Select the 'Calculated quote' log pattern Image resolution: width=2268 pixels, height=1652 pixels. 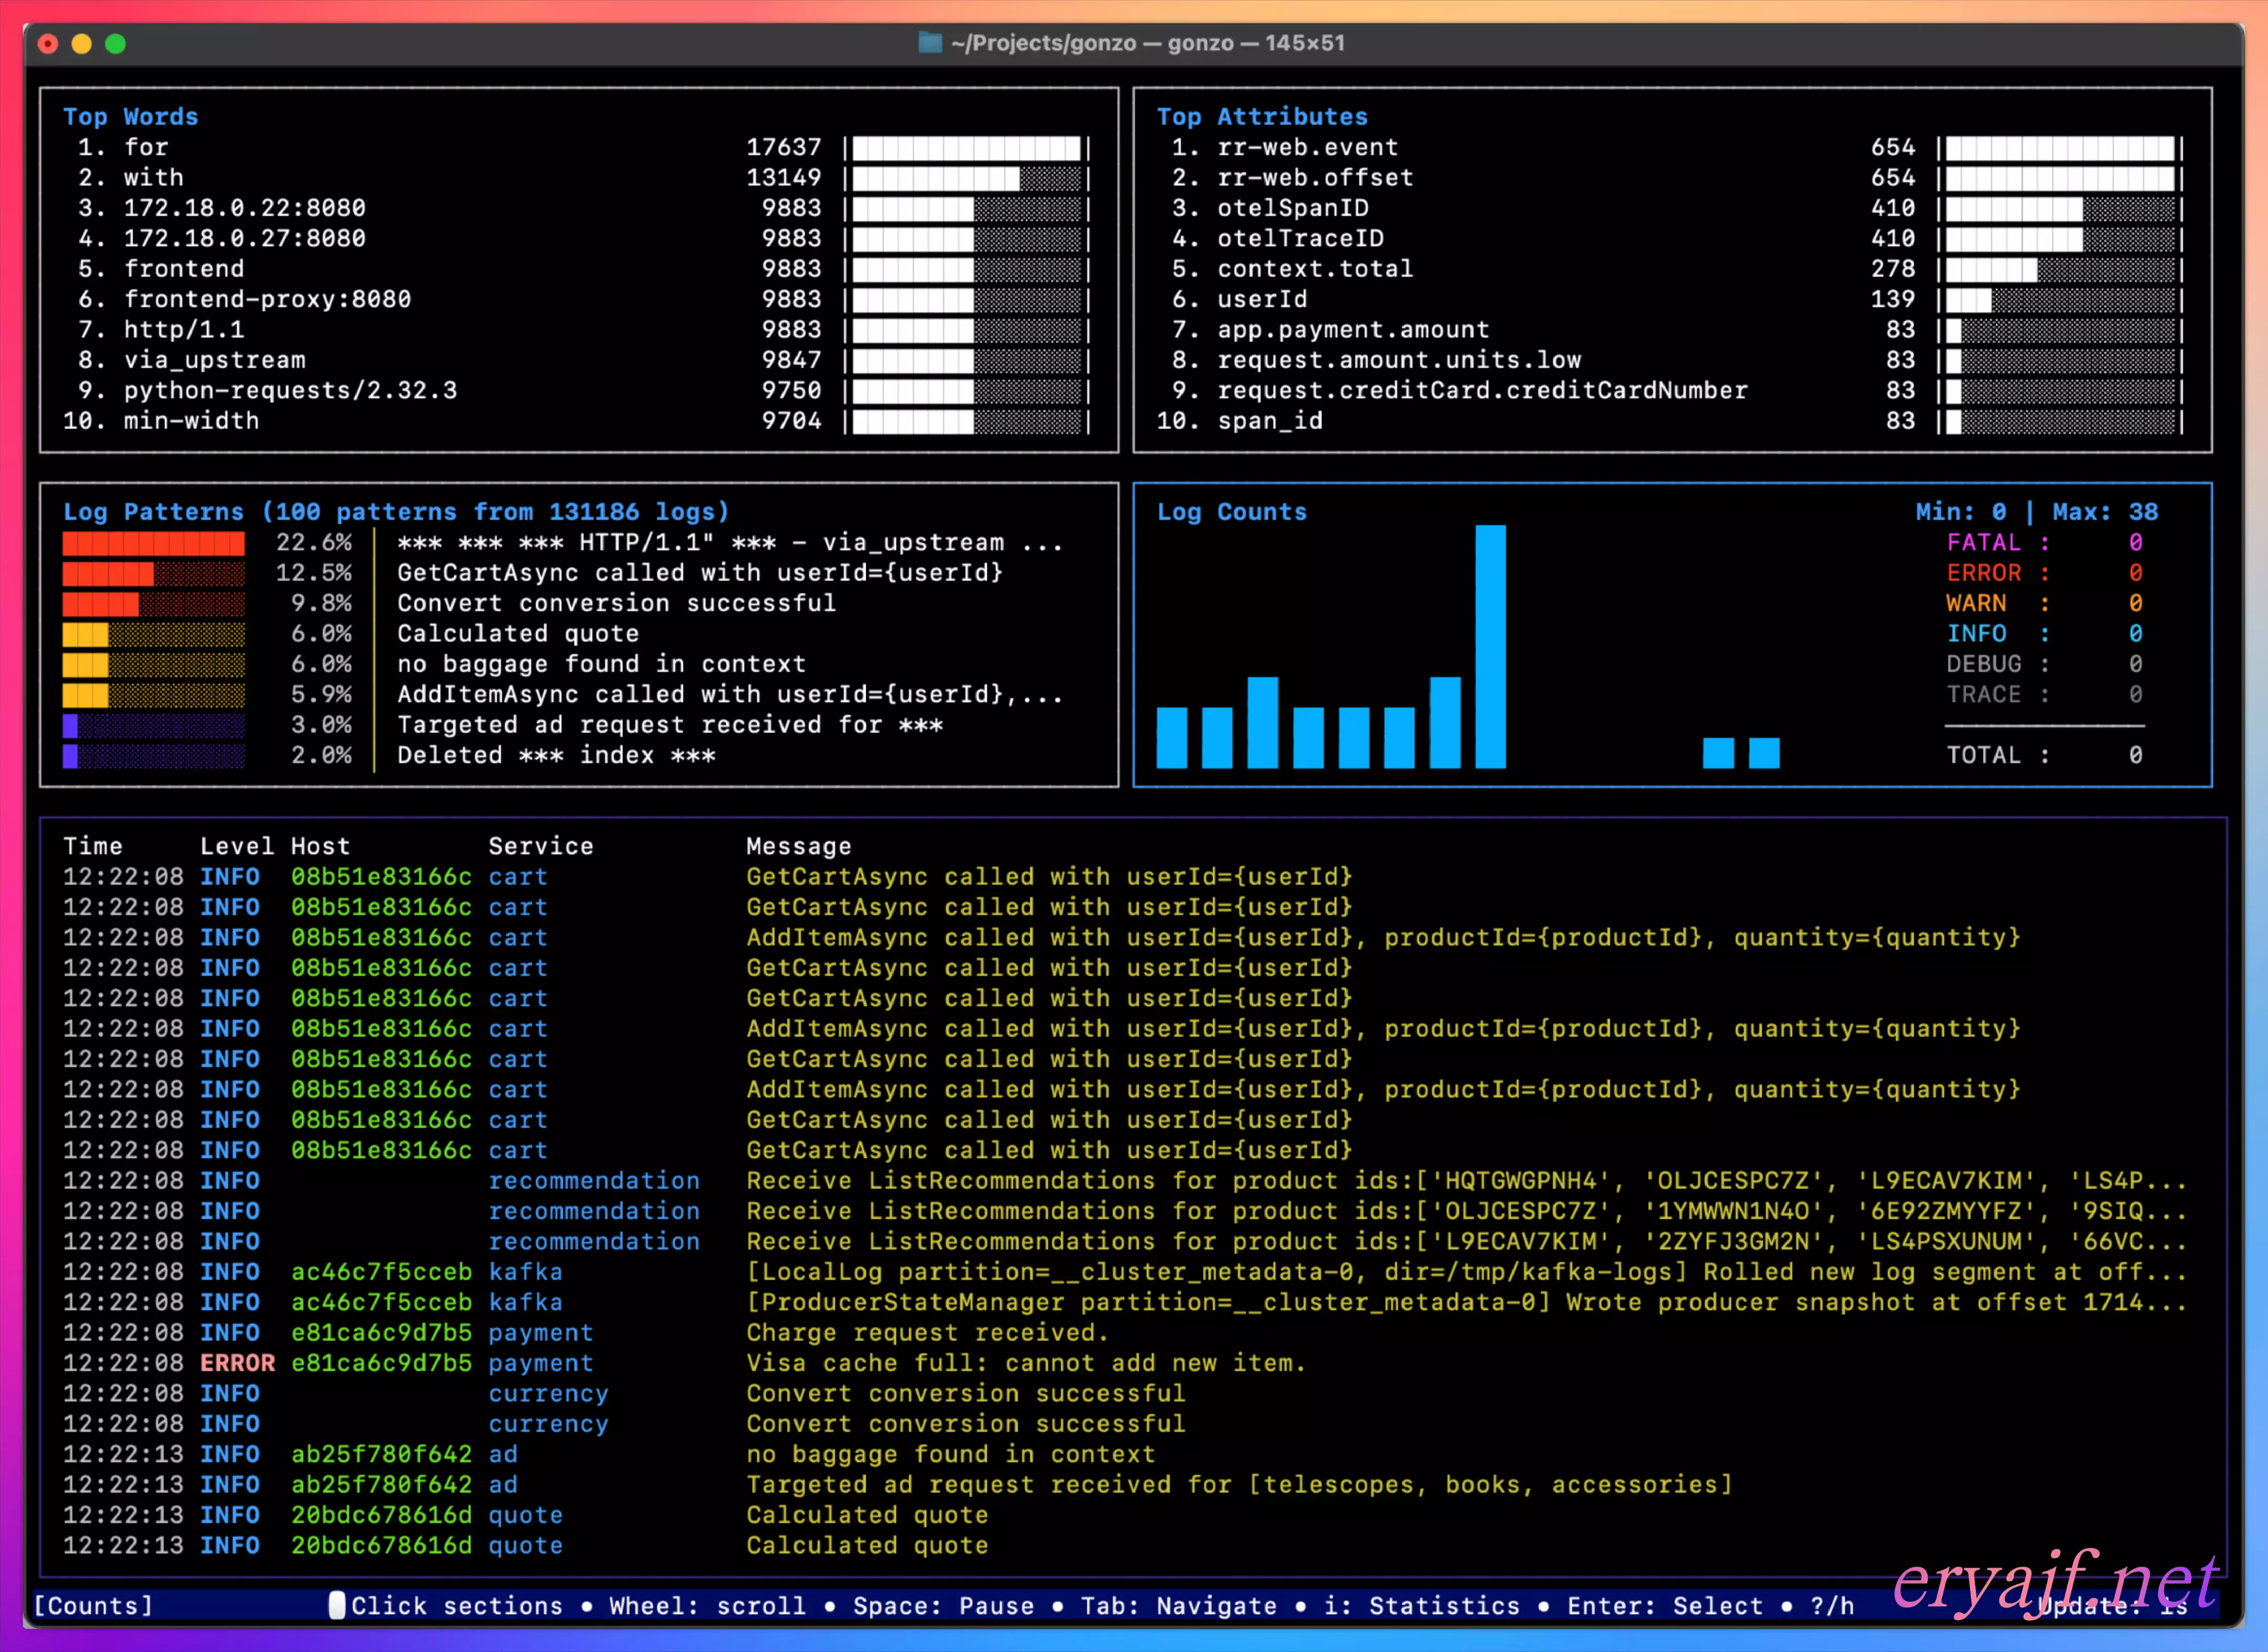[517, 634]
